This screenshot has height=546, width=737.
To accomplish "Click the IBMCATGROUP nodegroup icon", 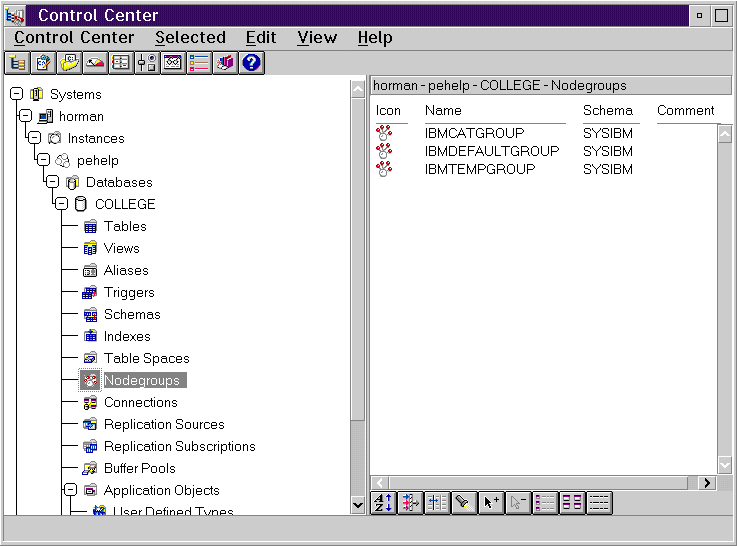I will (x=384, y=133).
